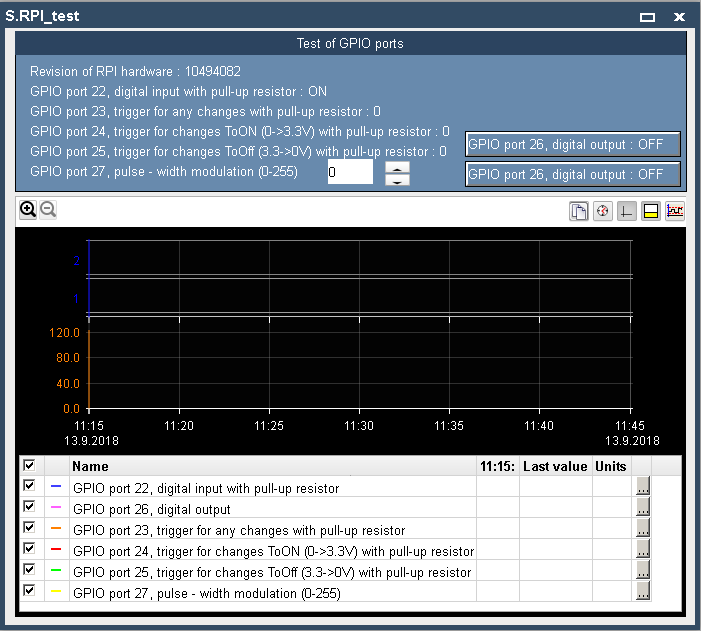Open the '...' options for GPIO port 25 row
Screen dimensions: 701x631
point(643,571)
